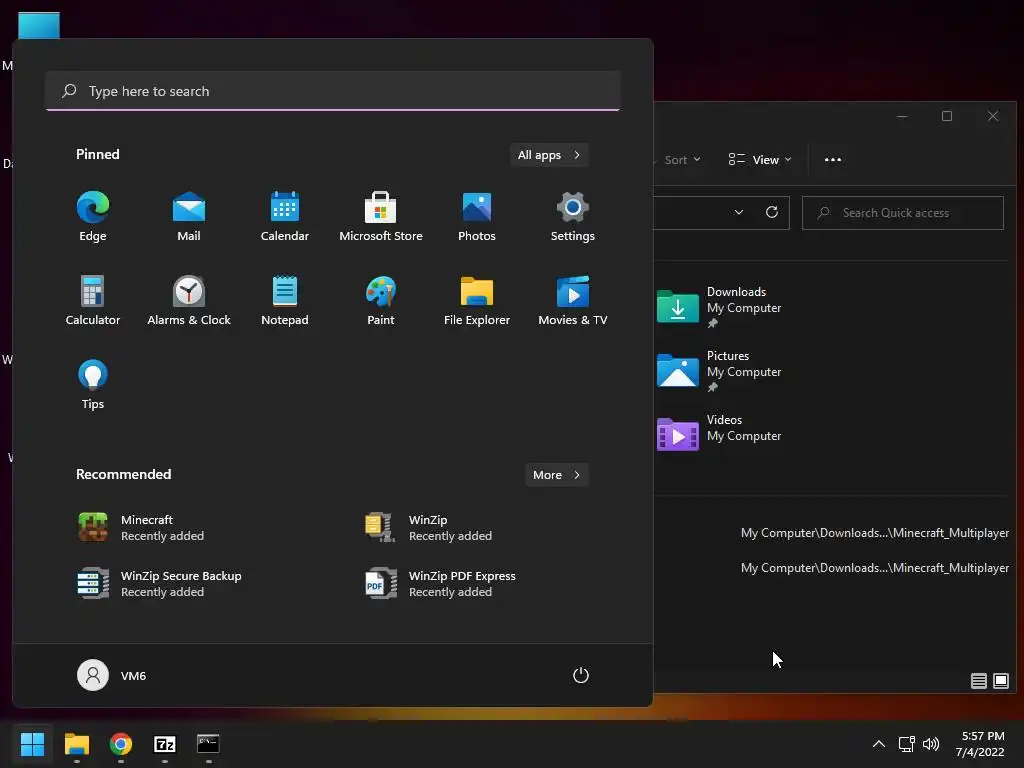Open Edge from pinned apps
The image size is (1024, 768).
(x=93, y=217)
